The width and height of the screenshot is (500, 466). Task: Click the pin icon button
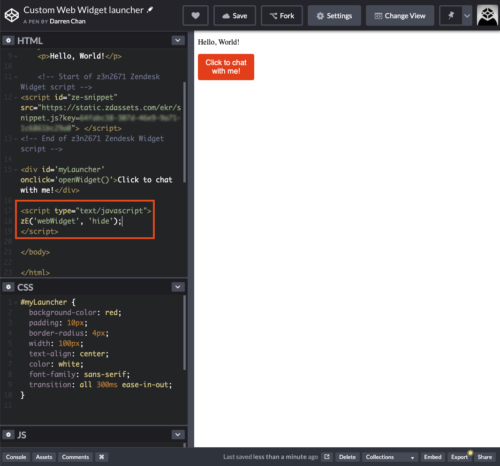pos(451,16)
